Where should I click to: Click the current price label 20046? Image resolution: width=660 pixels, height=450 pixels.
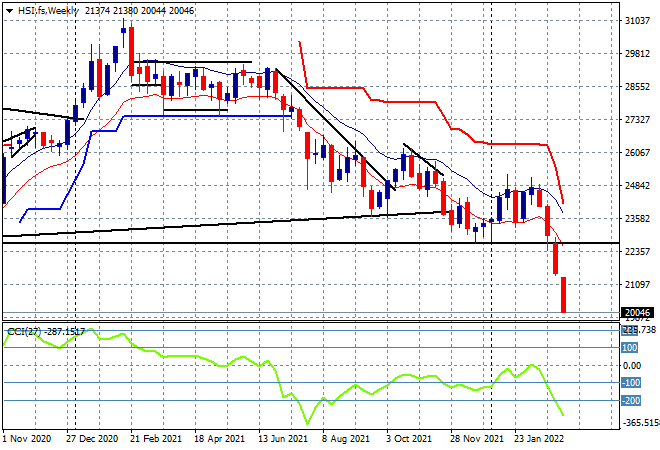637,313
